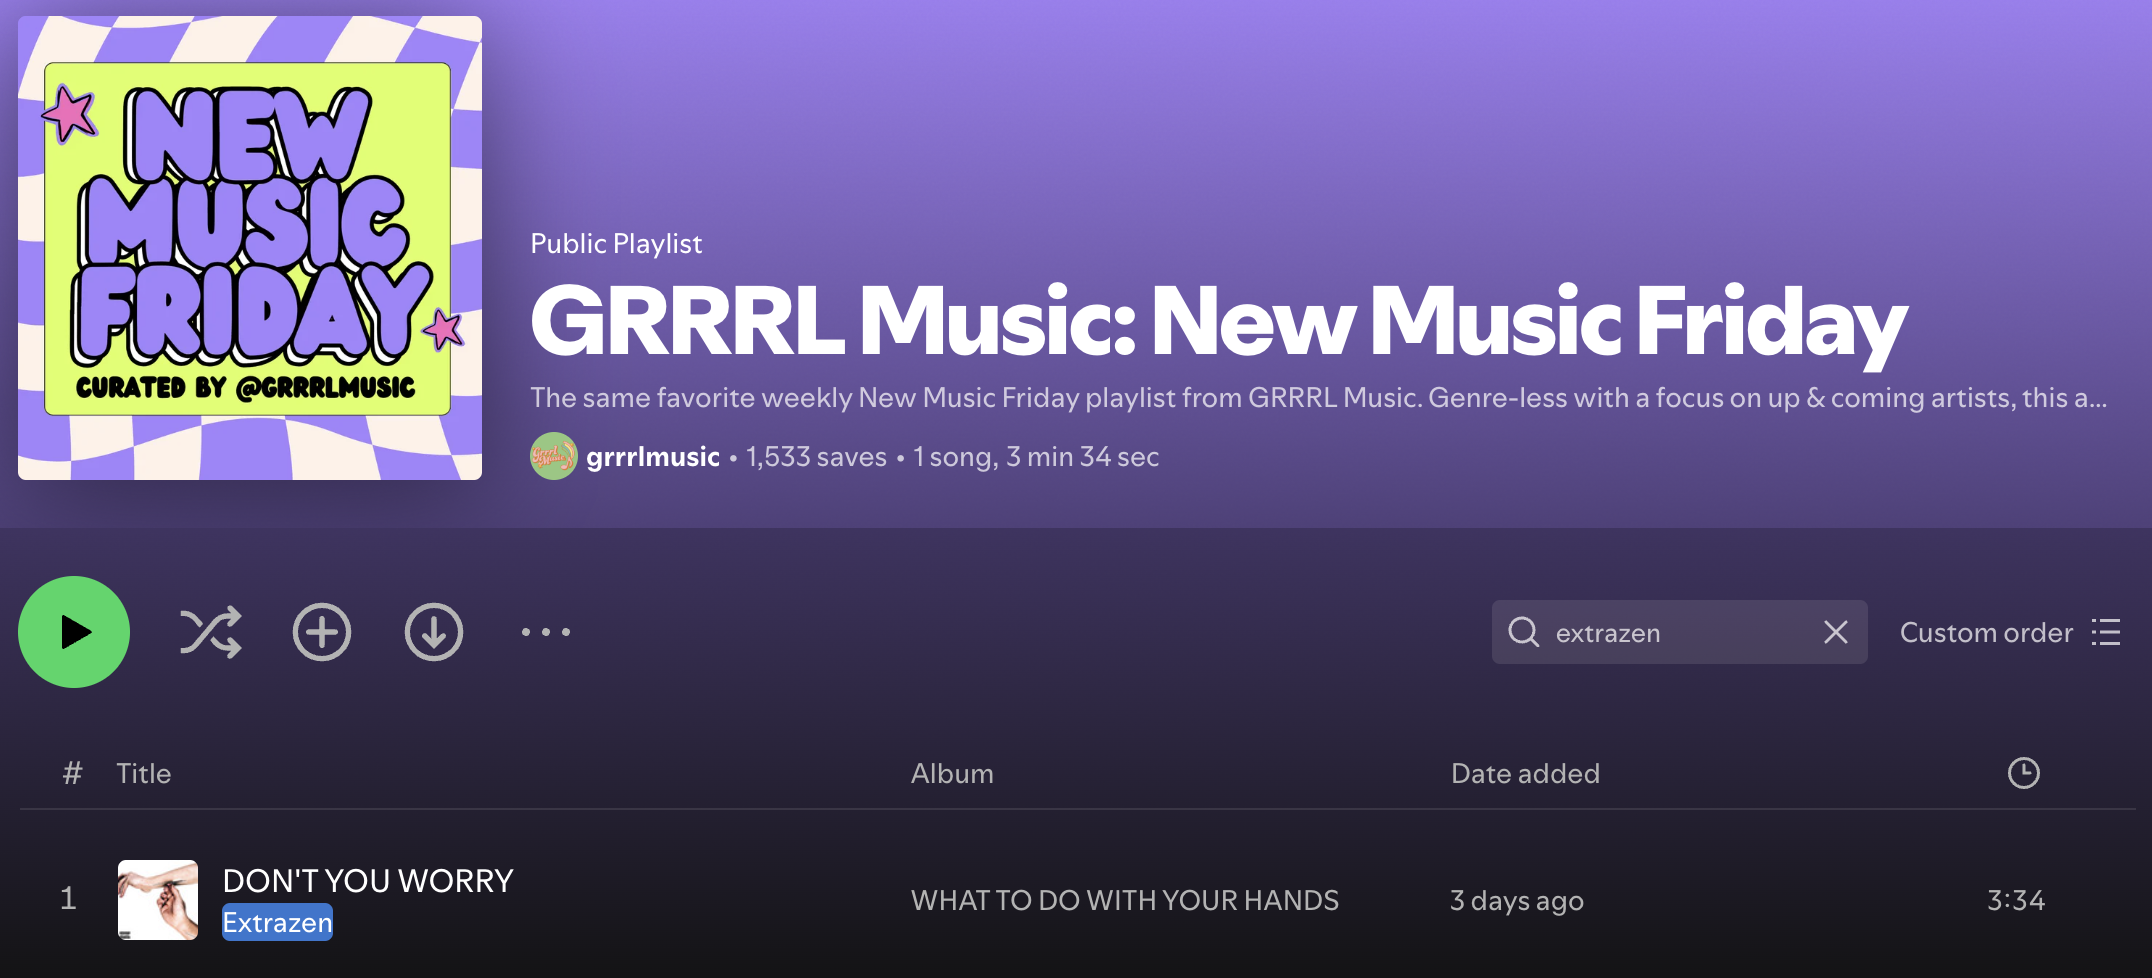The height and width of the screenshot is (978, 2152).
Task: Click track number 1
Action: coord(68,898)
